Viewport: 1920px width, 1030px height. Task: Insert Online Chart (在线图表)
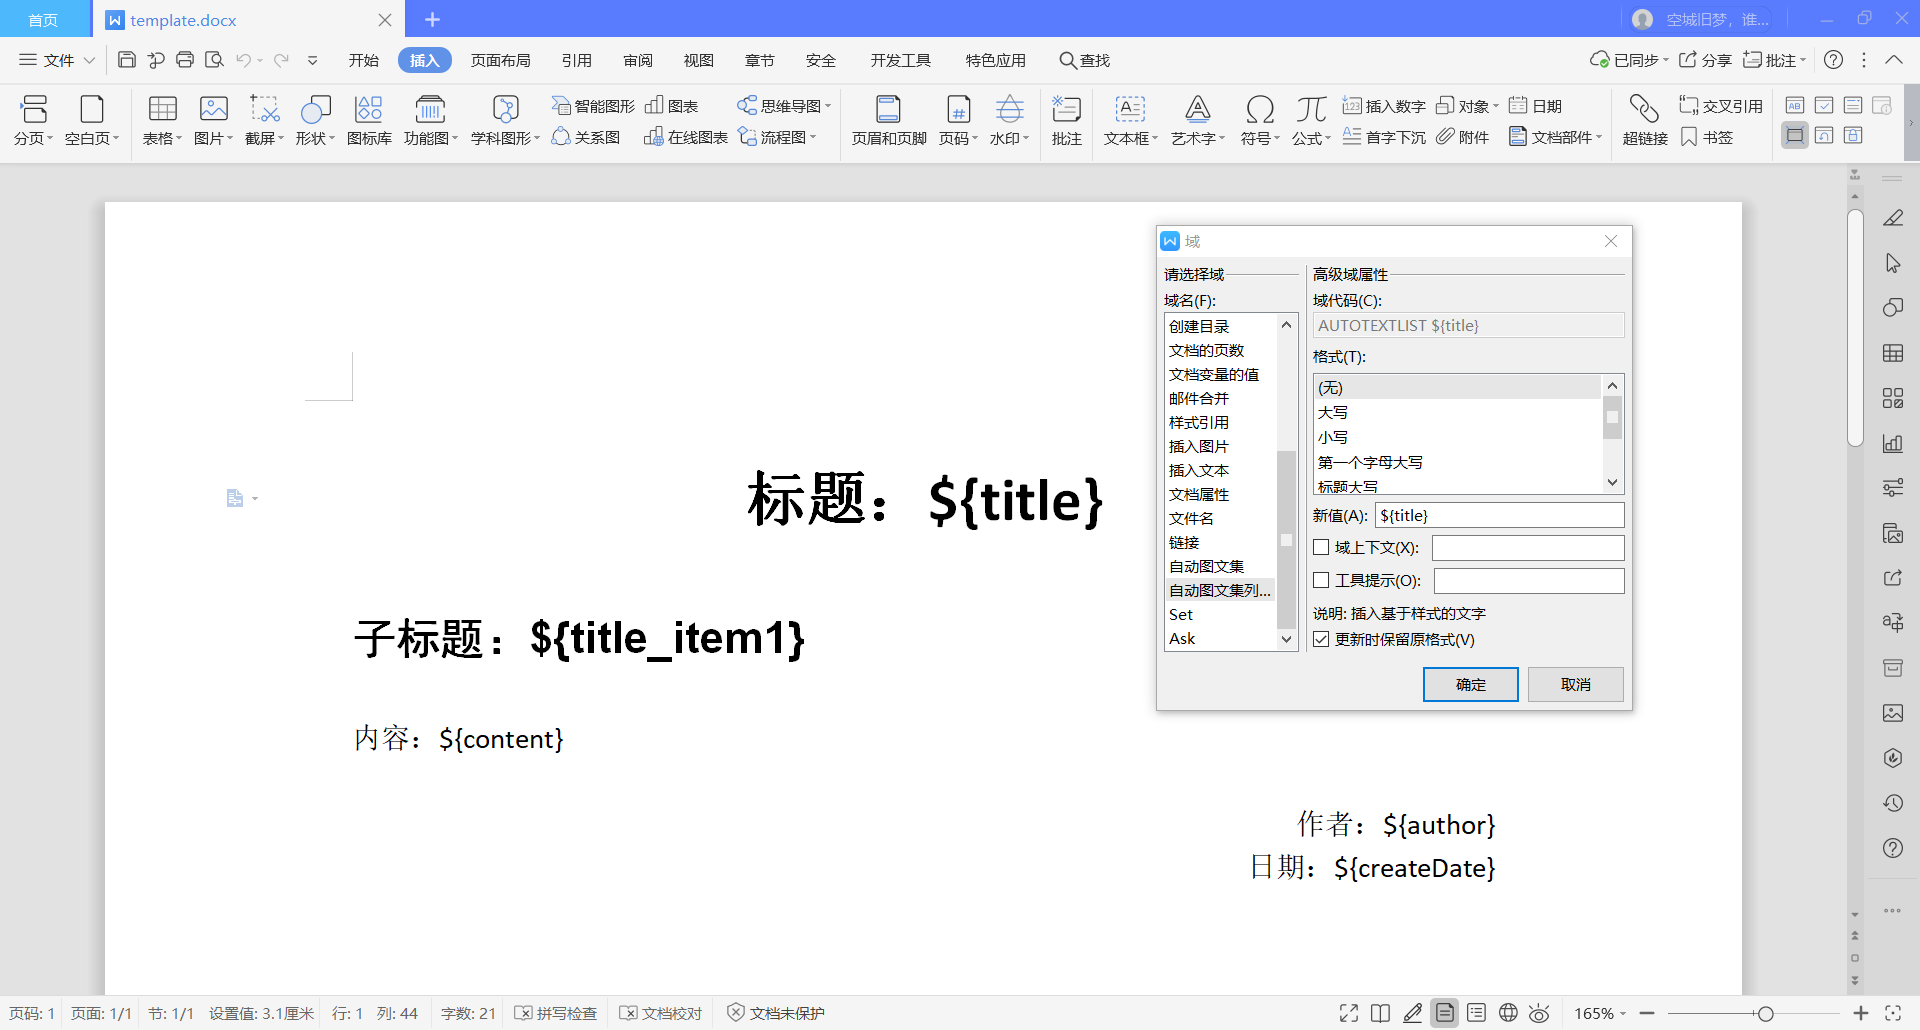tap(686, 137)
